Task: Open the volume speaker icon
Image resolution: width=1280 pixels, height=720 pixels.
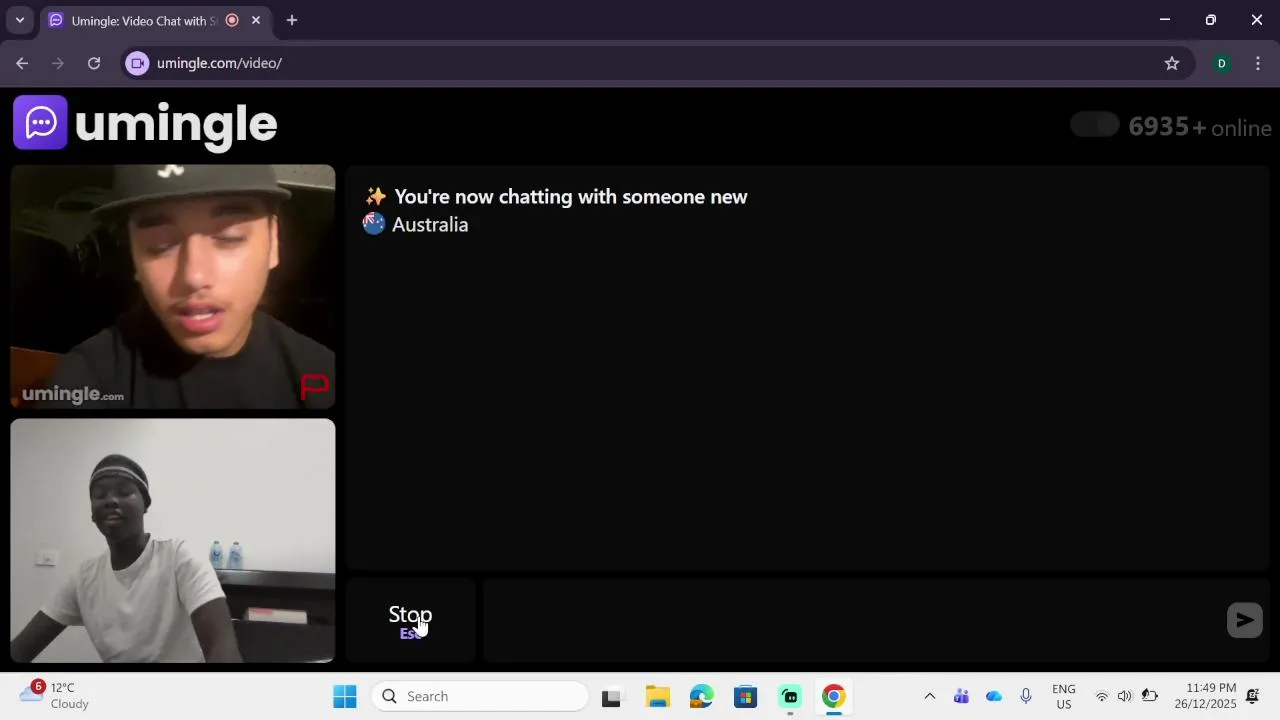Action: (1125, 696)
